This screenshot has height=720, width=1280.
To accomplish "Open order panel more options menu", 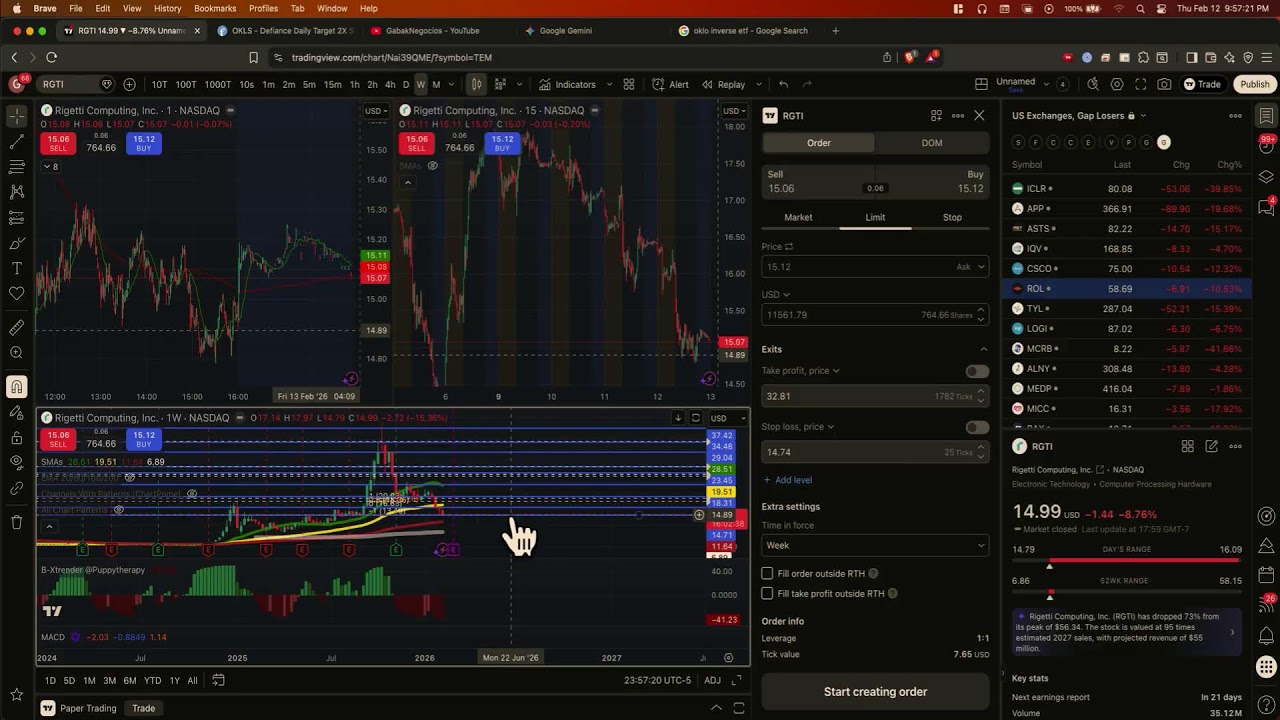I will tap(958, 115).
